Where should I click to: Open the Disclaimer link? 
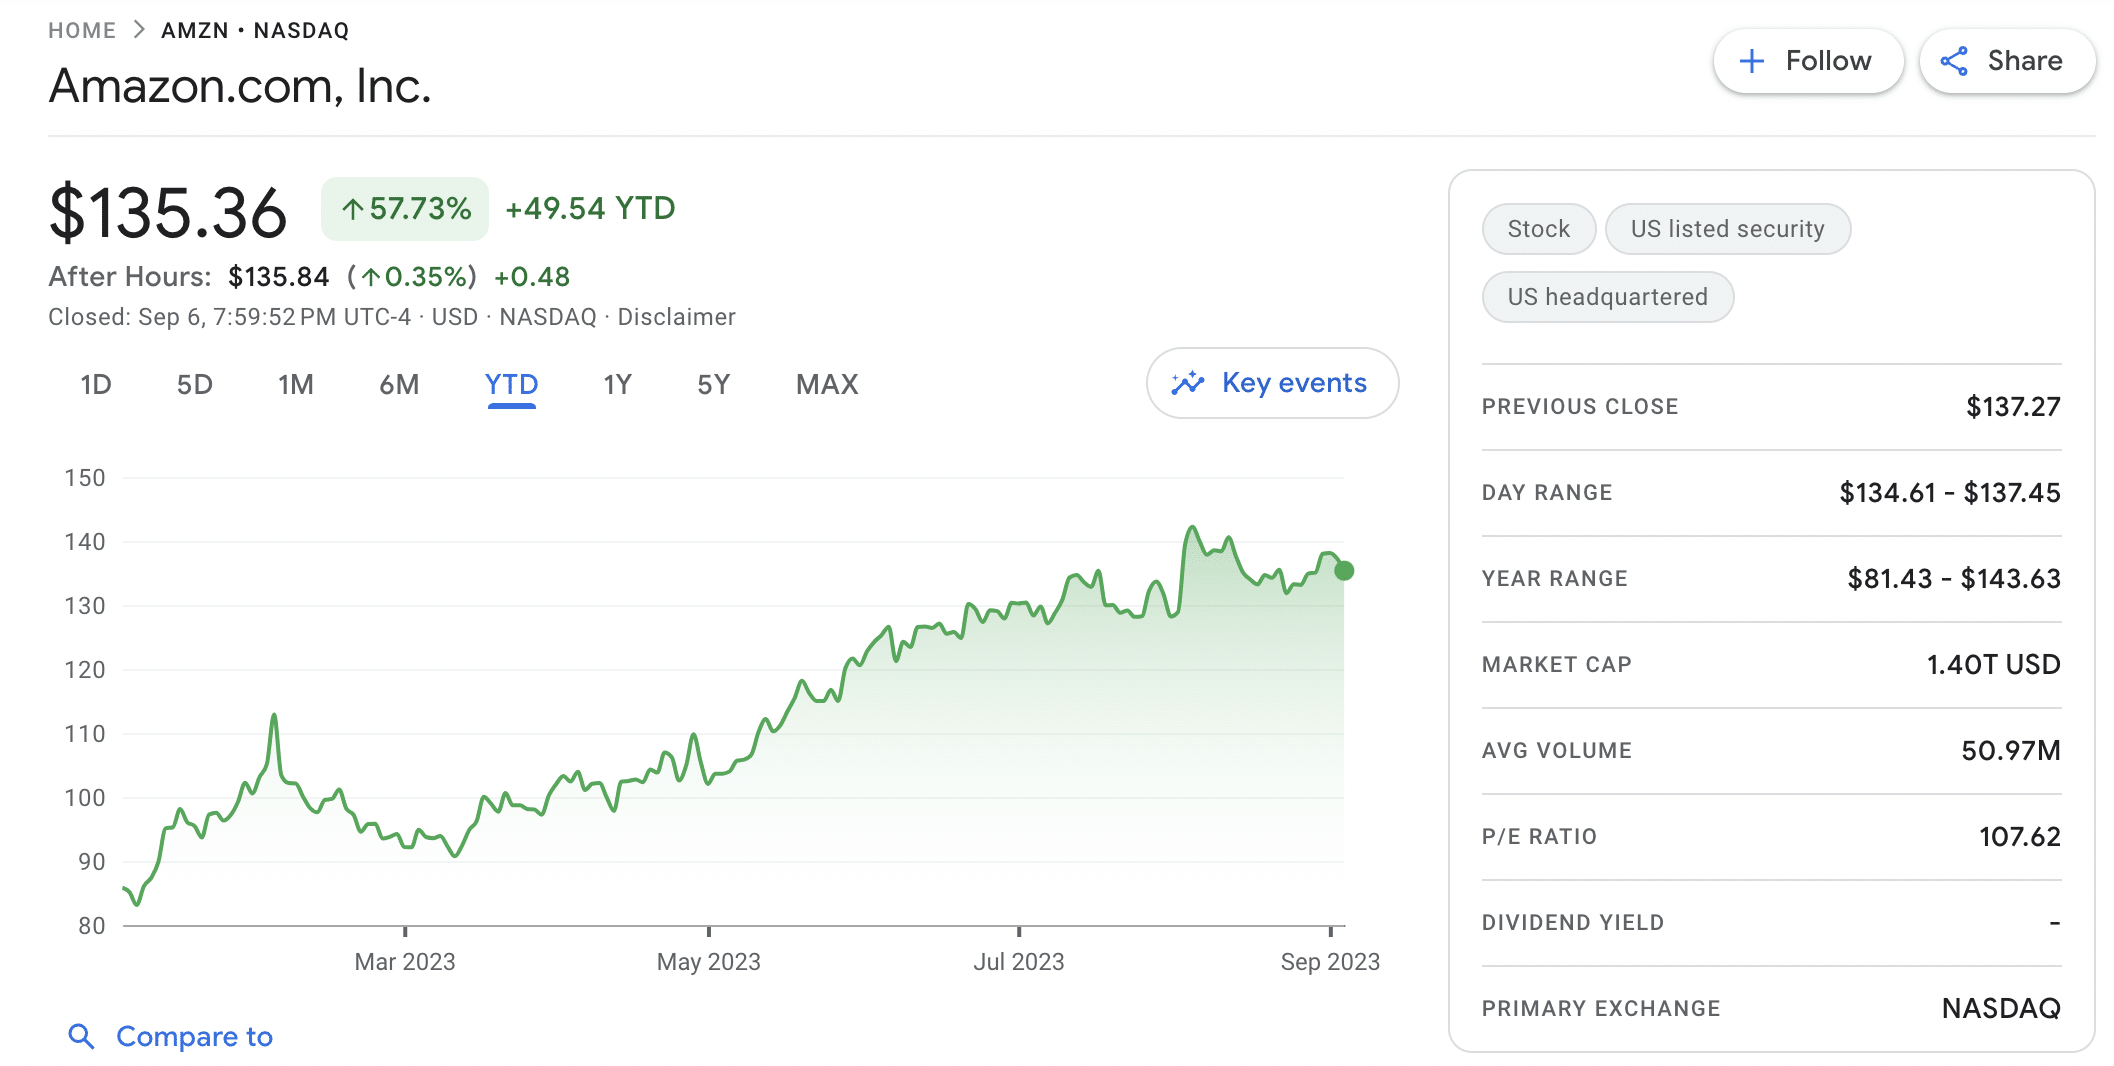676,317
